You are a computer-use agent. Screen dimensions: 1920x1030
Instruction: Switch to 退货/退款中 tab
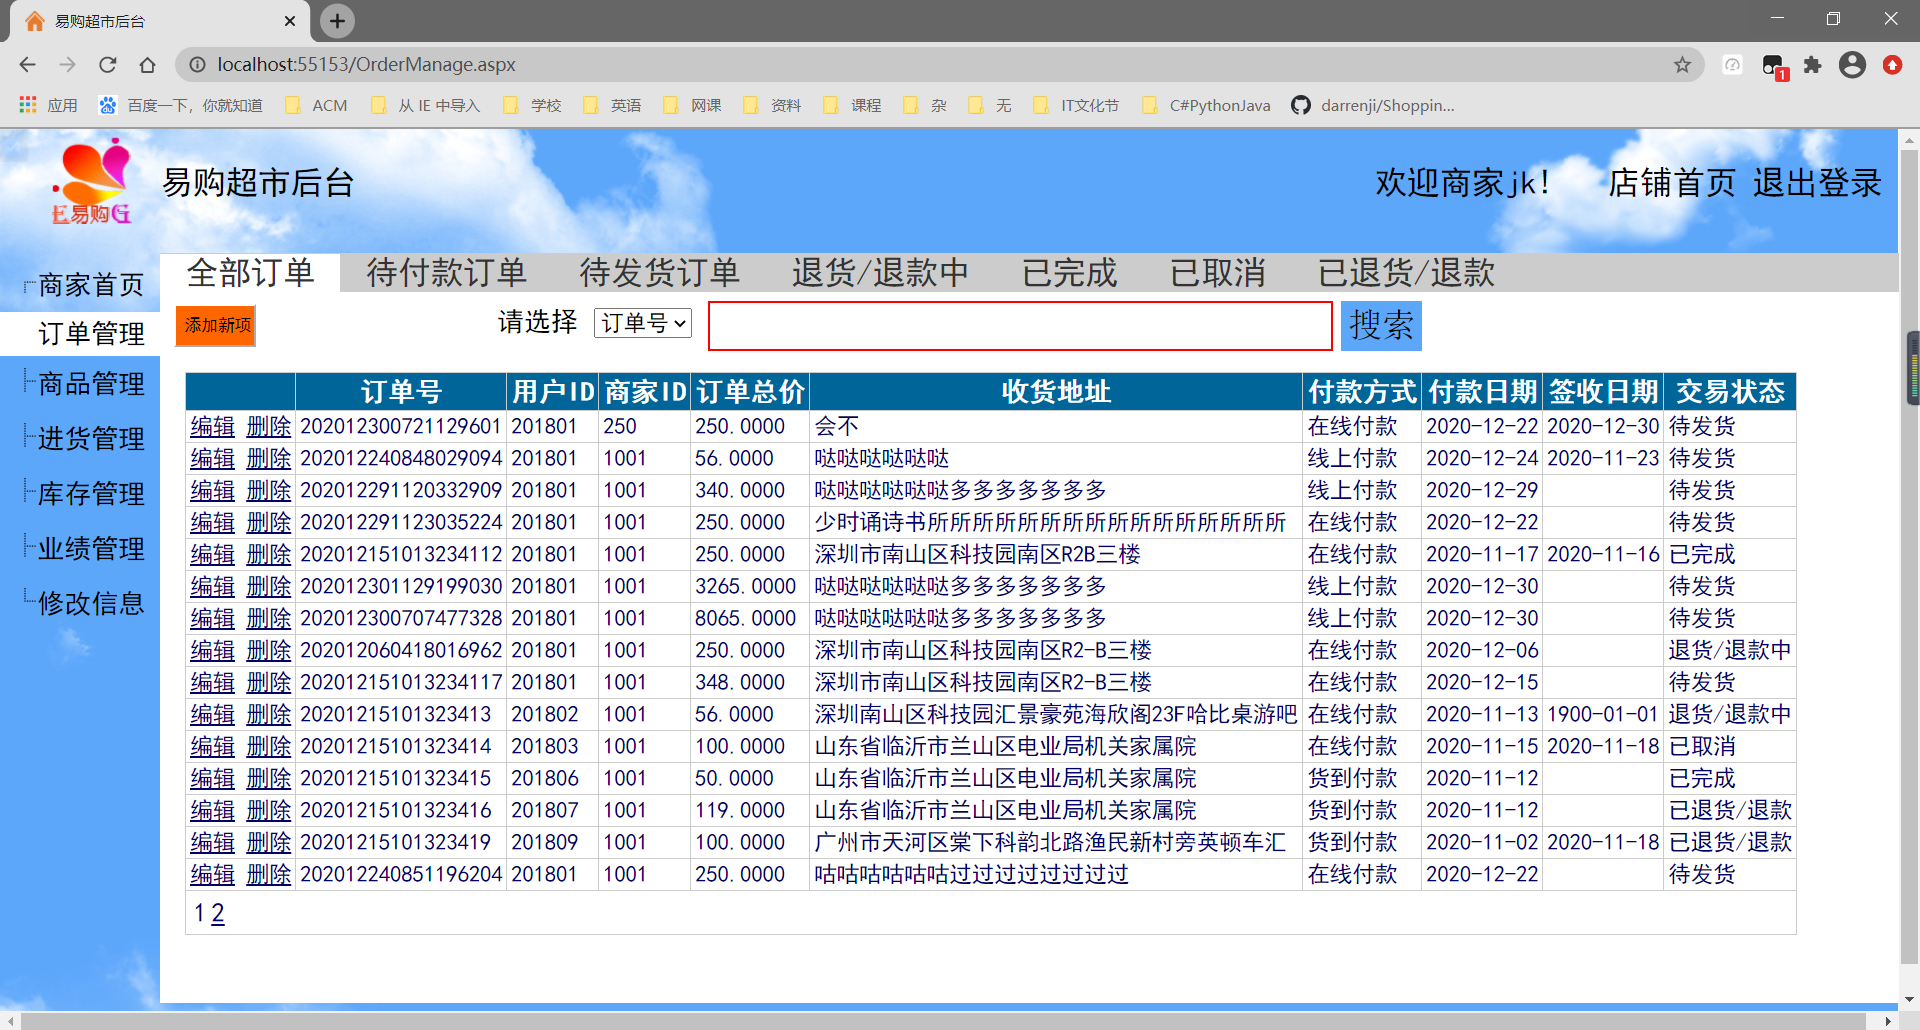point(880,273)
